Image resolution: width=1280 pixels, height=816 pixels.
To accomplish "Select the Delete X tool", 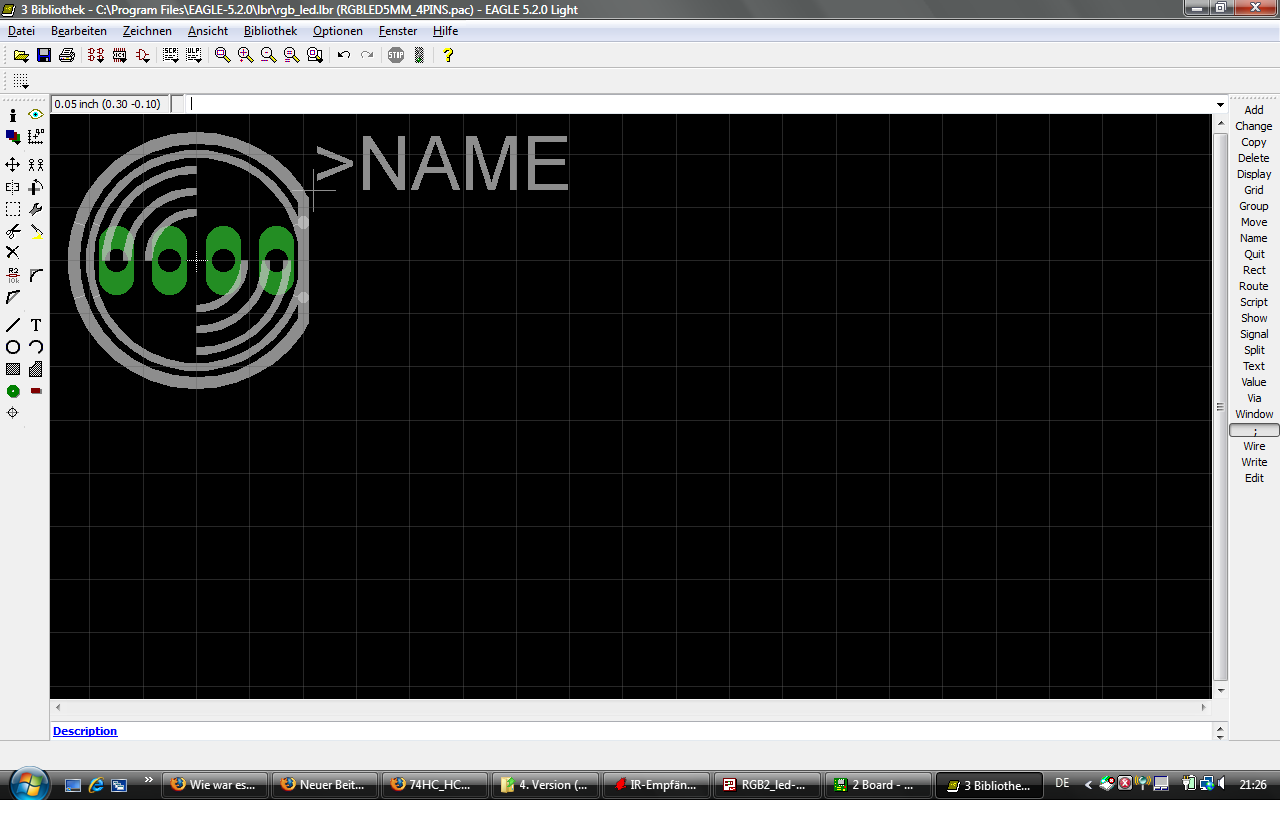I will pos(13,253).
